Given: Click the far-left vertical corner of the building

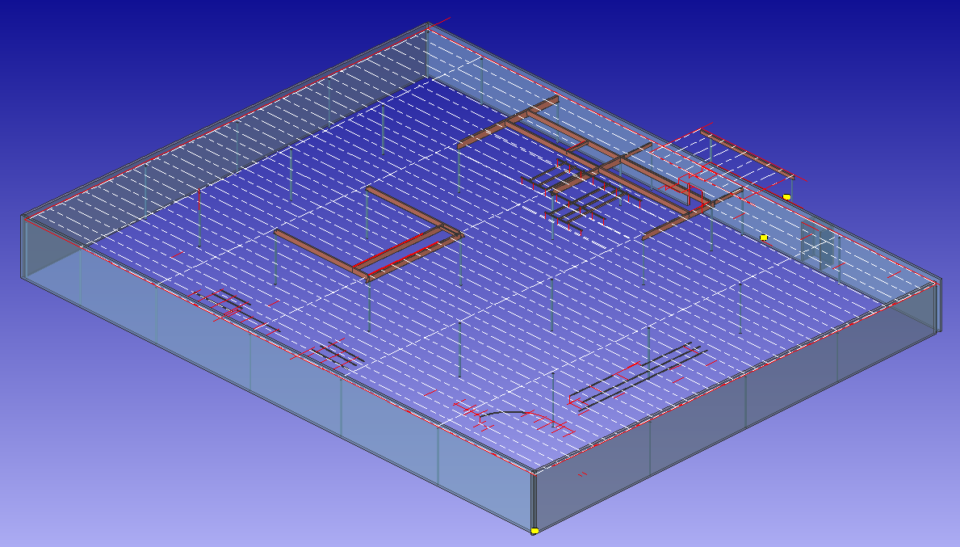Looking at the screenshot, I should pos(22,246).
